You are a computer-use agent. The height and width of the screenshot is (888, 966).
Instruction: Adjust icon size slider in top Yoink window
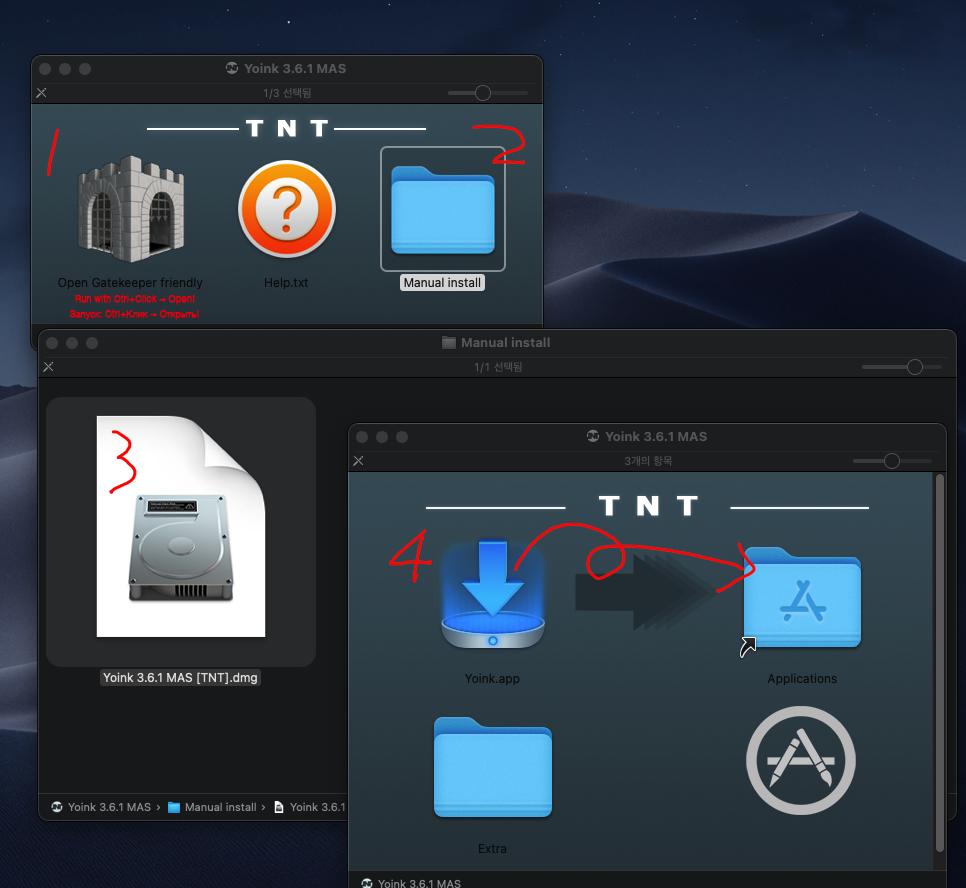(483, 93)
